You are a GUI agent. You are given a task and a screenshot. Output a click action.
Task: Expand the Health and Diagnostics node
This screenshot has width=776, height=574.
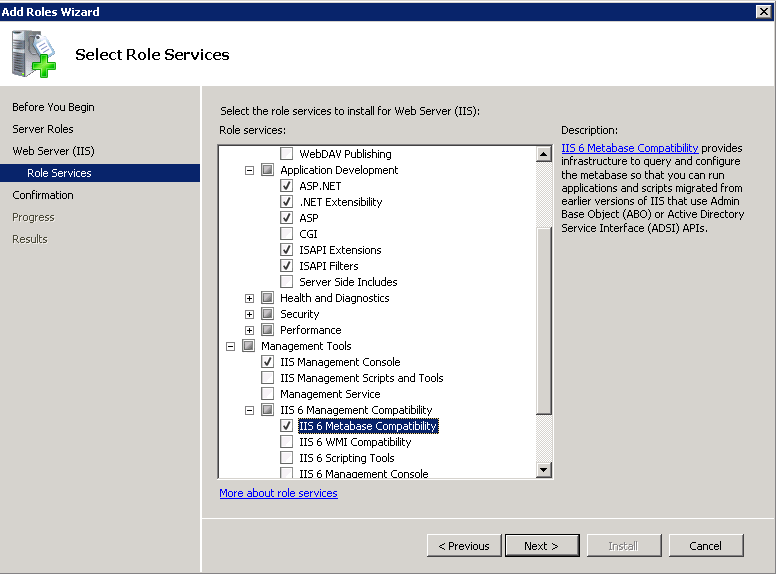pos(250,298)
